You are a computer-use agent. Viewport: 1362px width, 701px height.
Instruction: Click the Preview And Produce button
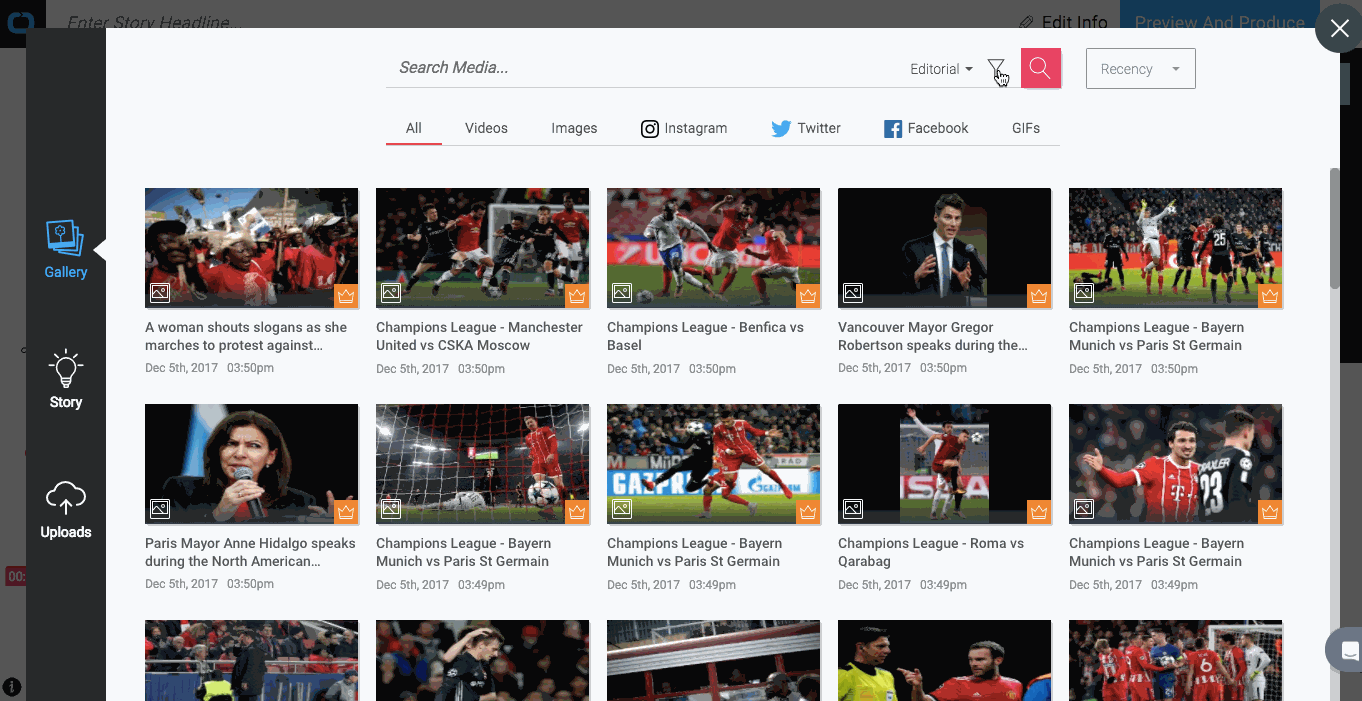pos(1219,22)
